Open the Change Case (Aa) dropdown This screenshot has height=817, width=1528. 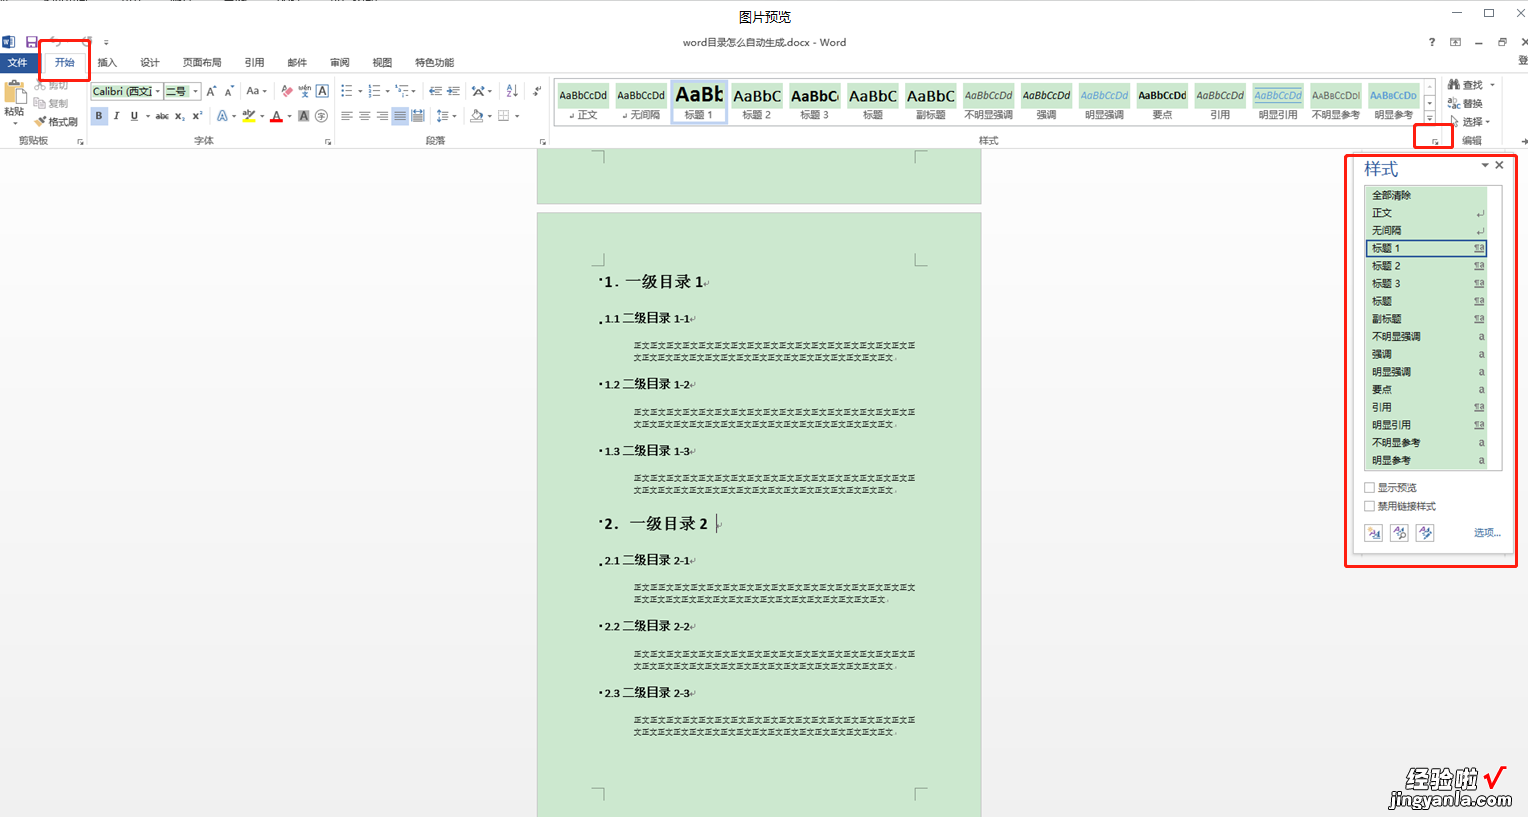(x=257, y=91)
